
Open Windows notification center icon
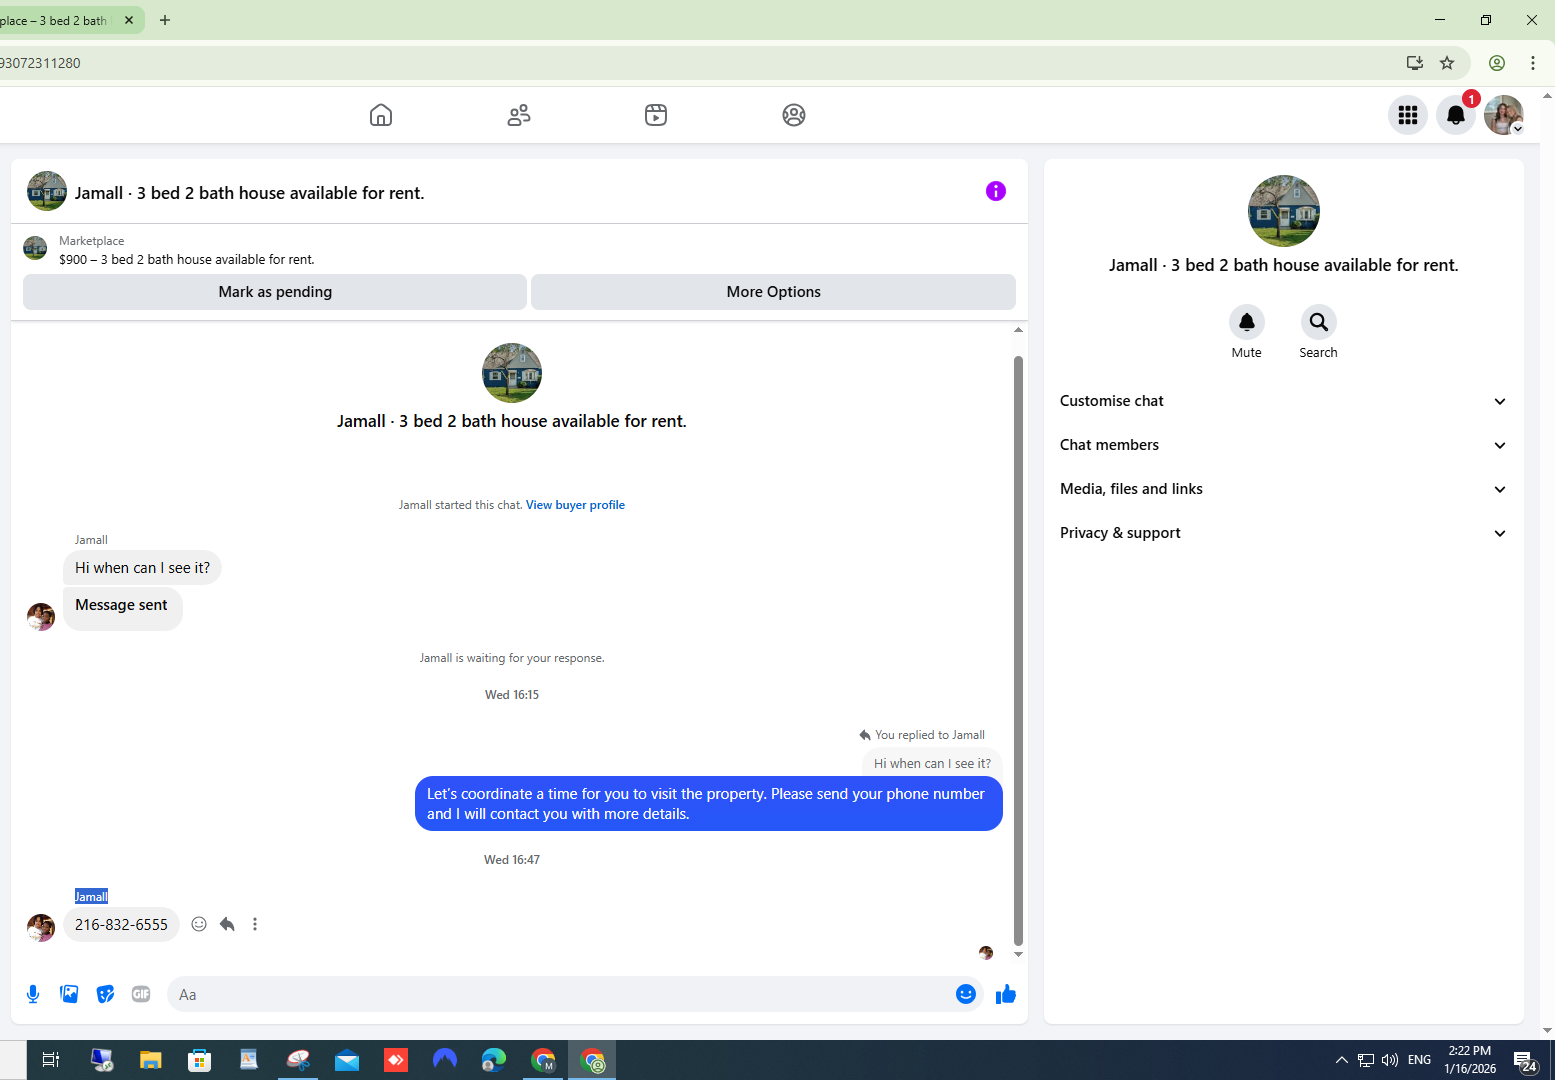1525,1061
